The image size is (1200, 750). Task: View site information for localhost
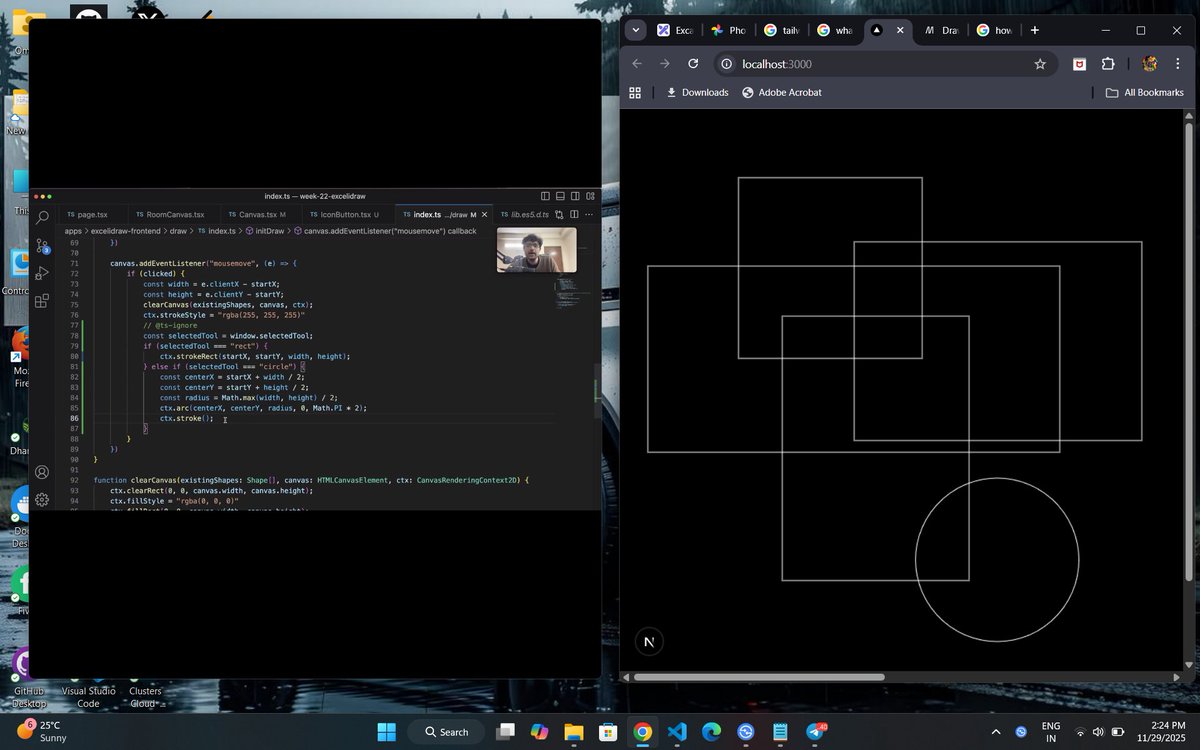pyautogui.click(x=726, y=64)
